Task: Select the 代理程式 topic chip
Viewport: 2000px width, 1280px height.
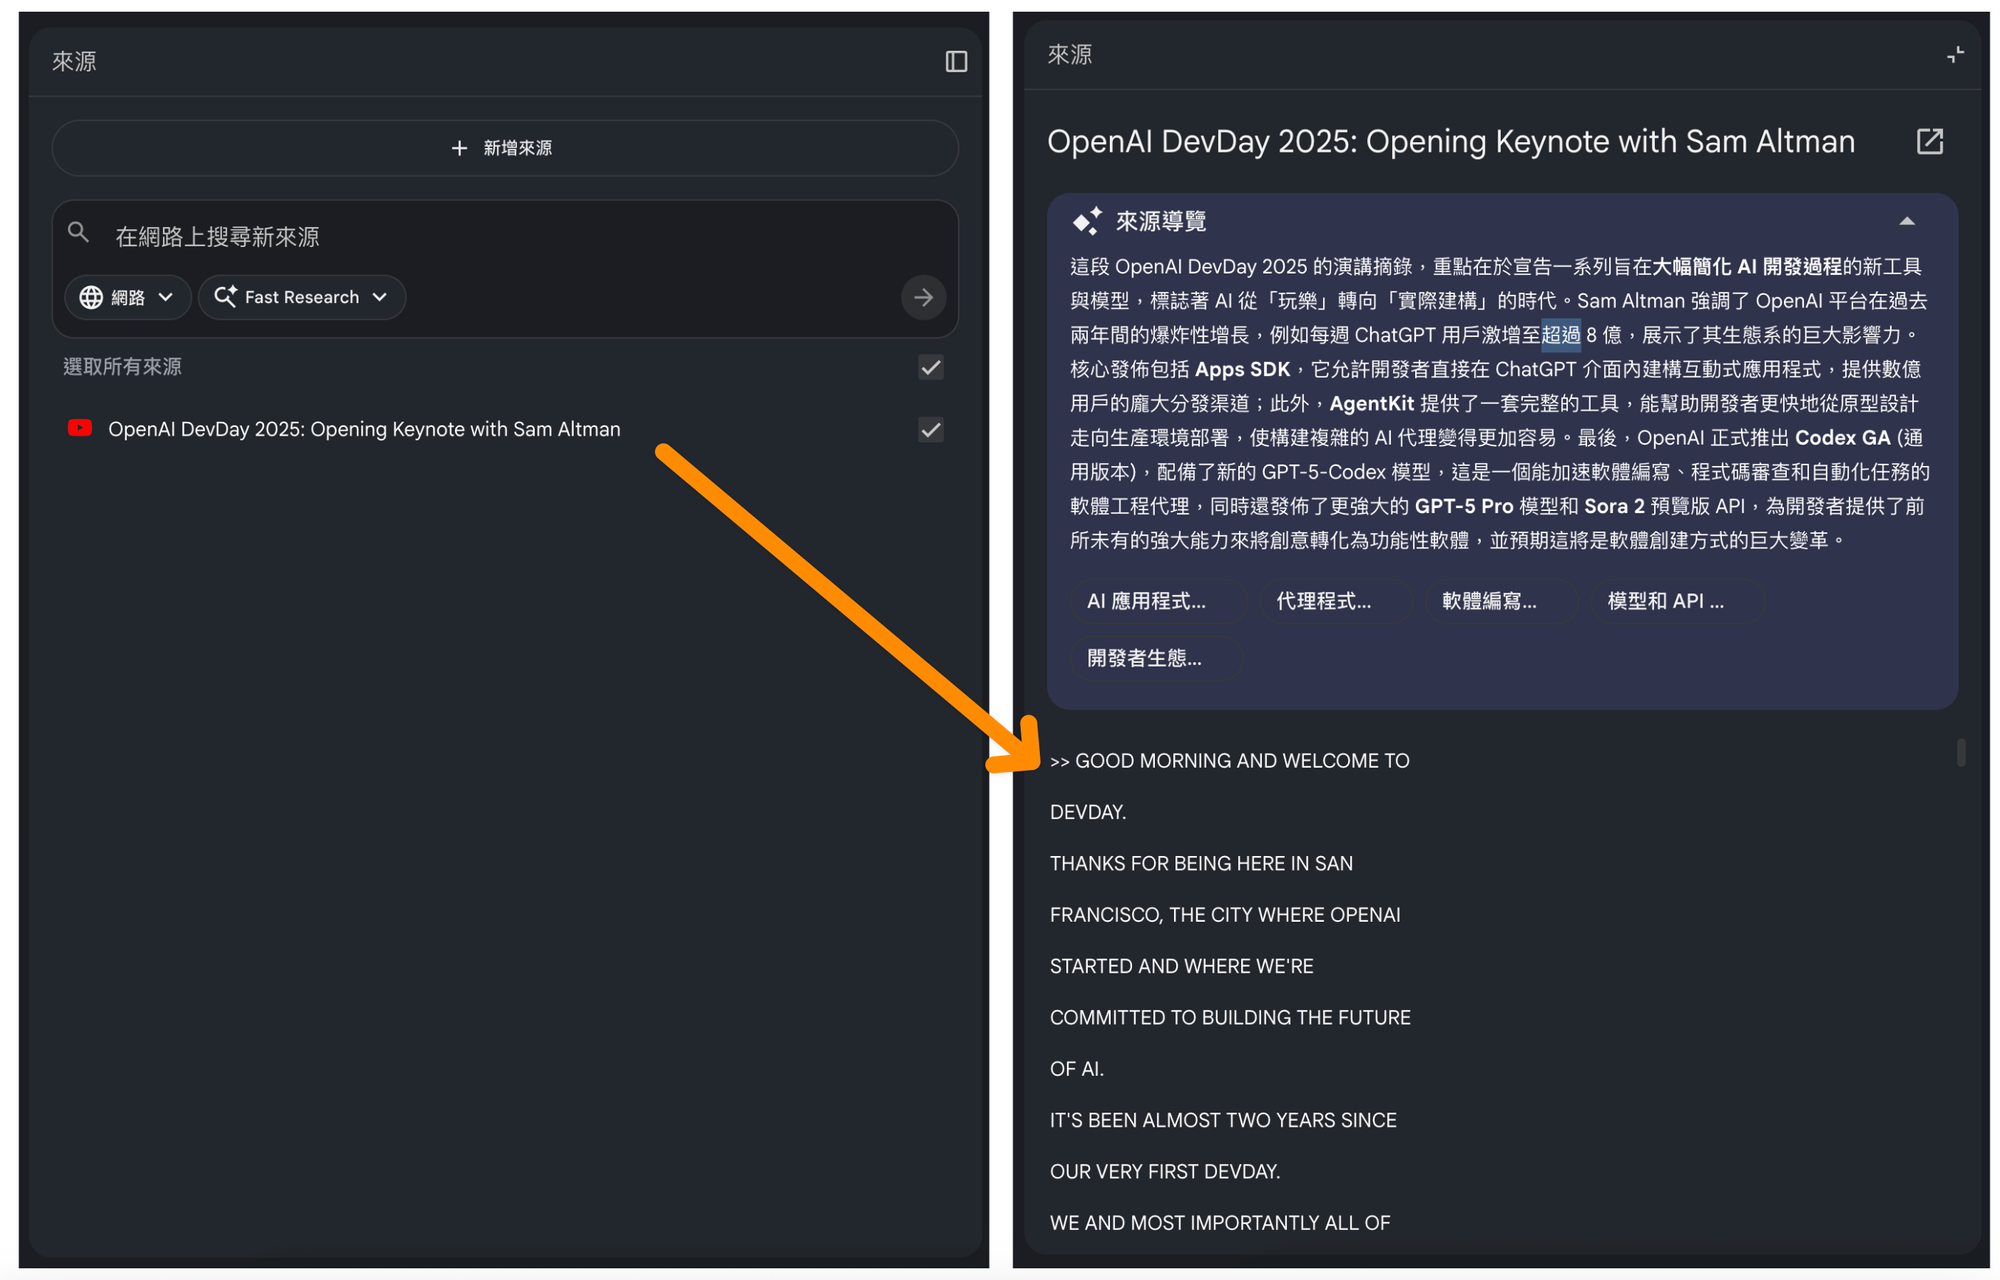Action: point(1323,601)
